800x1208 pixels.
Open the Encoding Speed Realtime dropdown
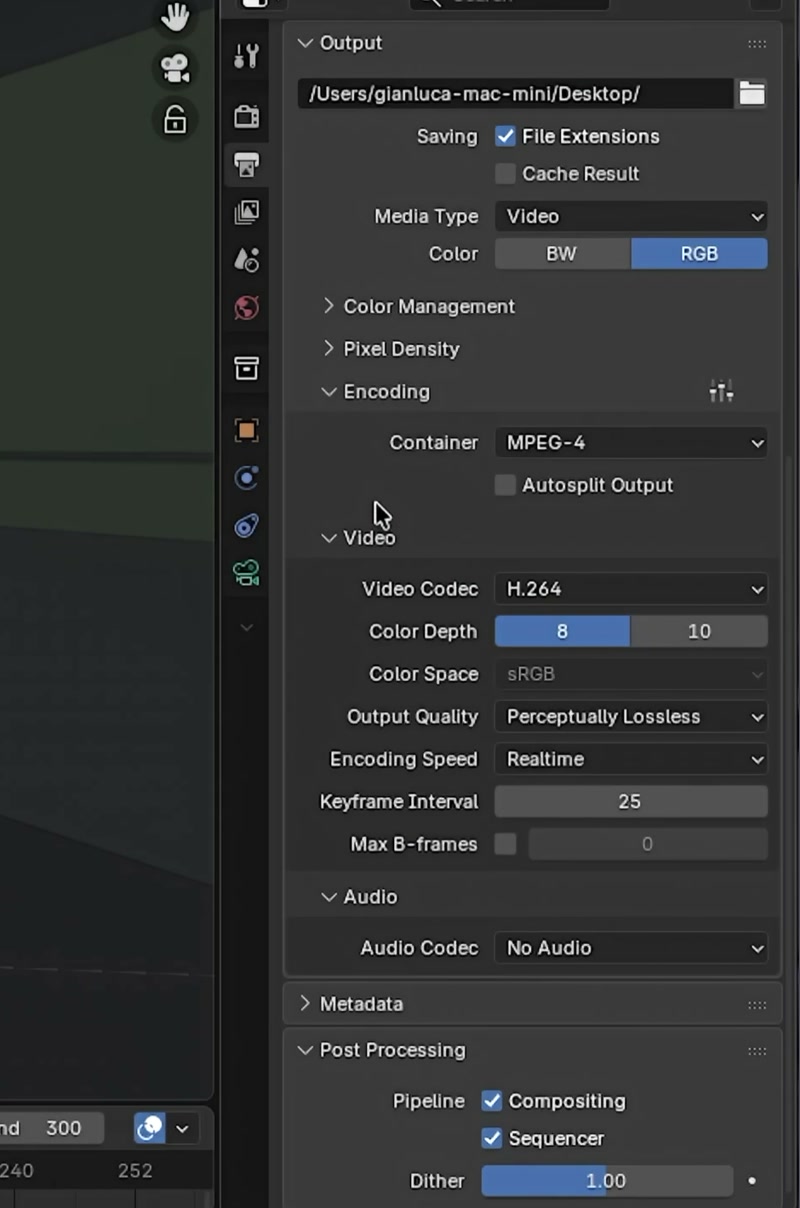[631, 759]
